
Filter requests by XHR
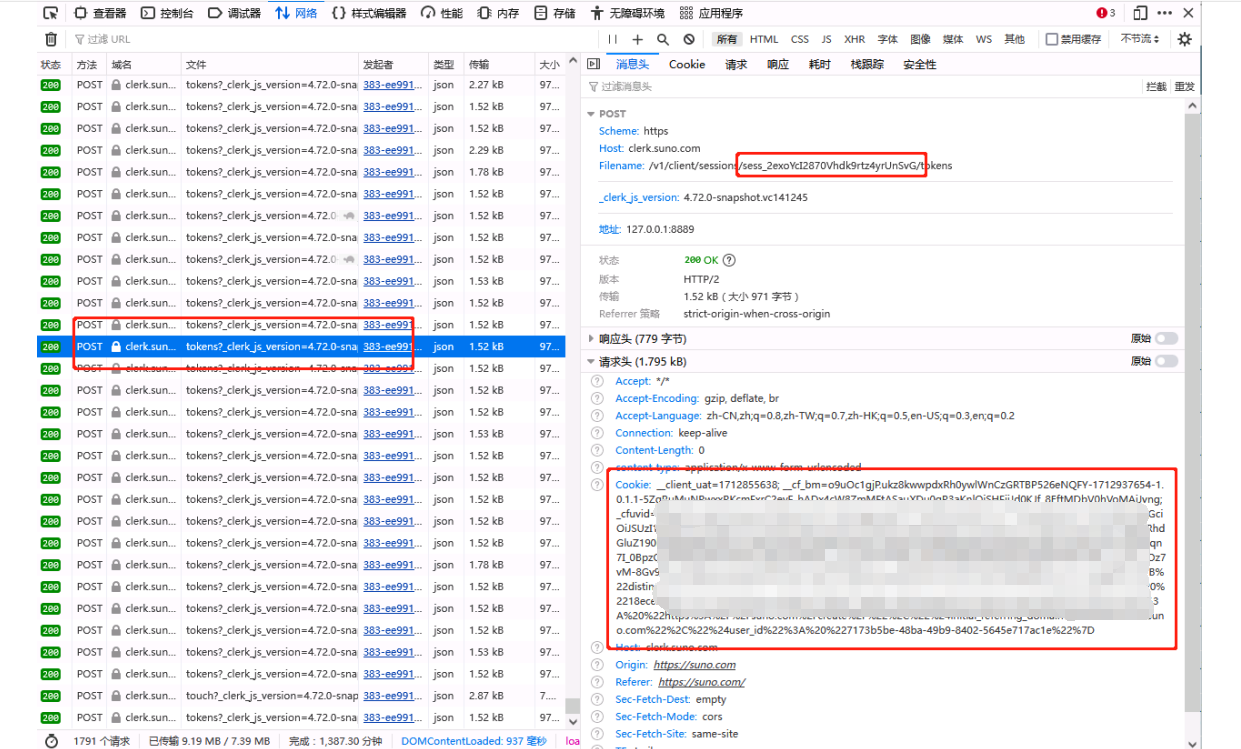pyautogui.click(x=854, y=39)
